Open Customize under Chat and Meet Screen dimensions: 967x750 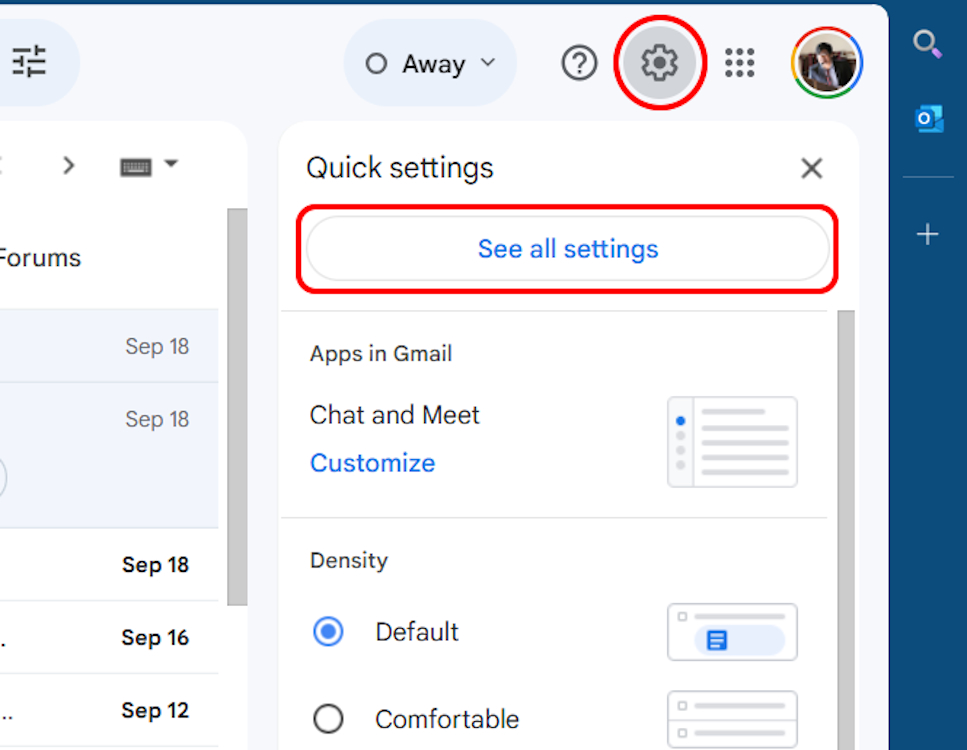coord(372,463)
